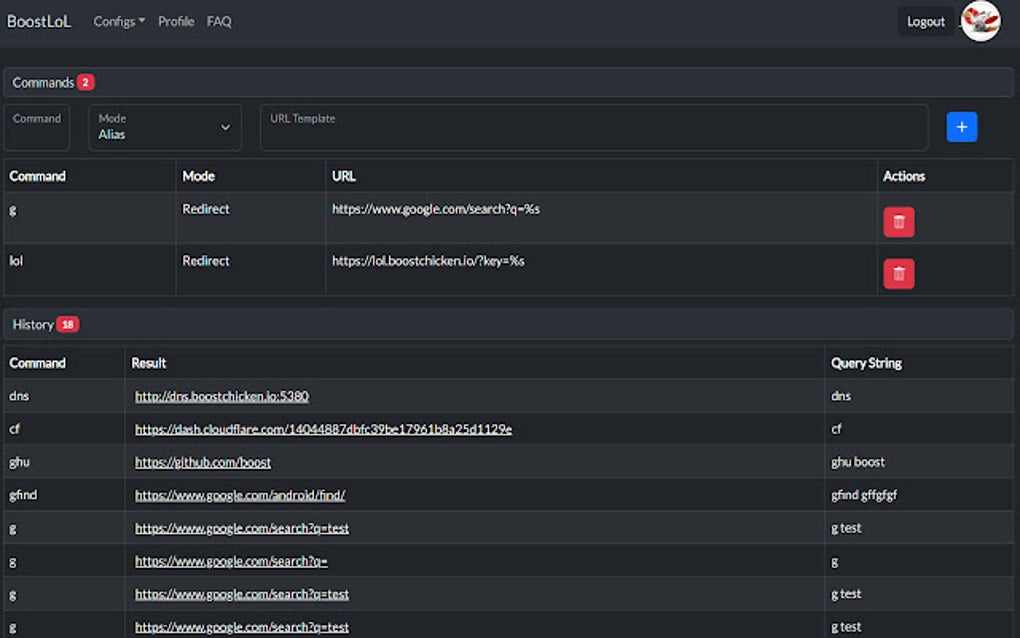Open the Configs dropdown menu

pyautogui.click(x=118, y=20)
